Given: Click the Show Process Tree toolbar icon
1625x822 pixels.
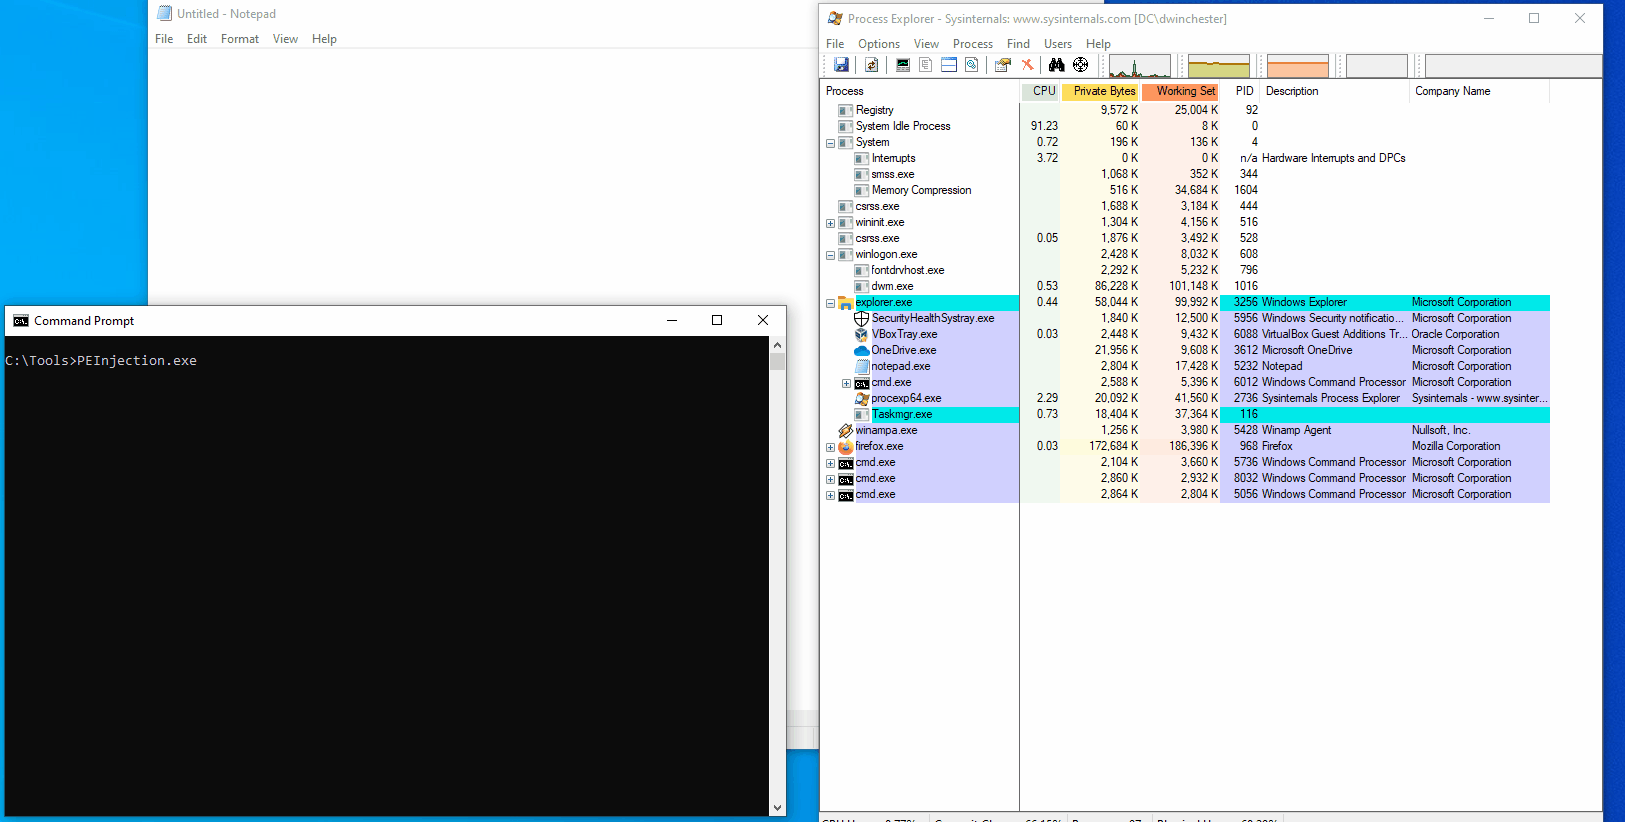Looking at the screenshot, I should tap(926, 65).
